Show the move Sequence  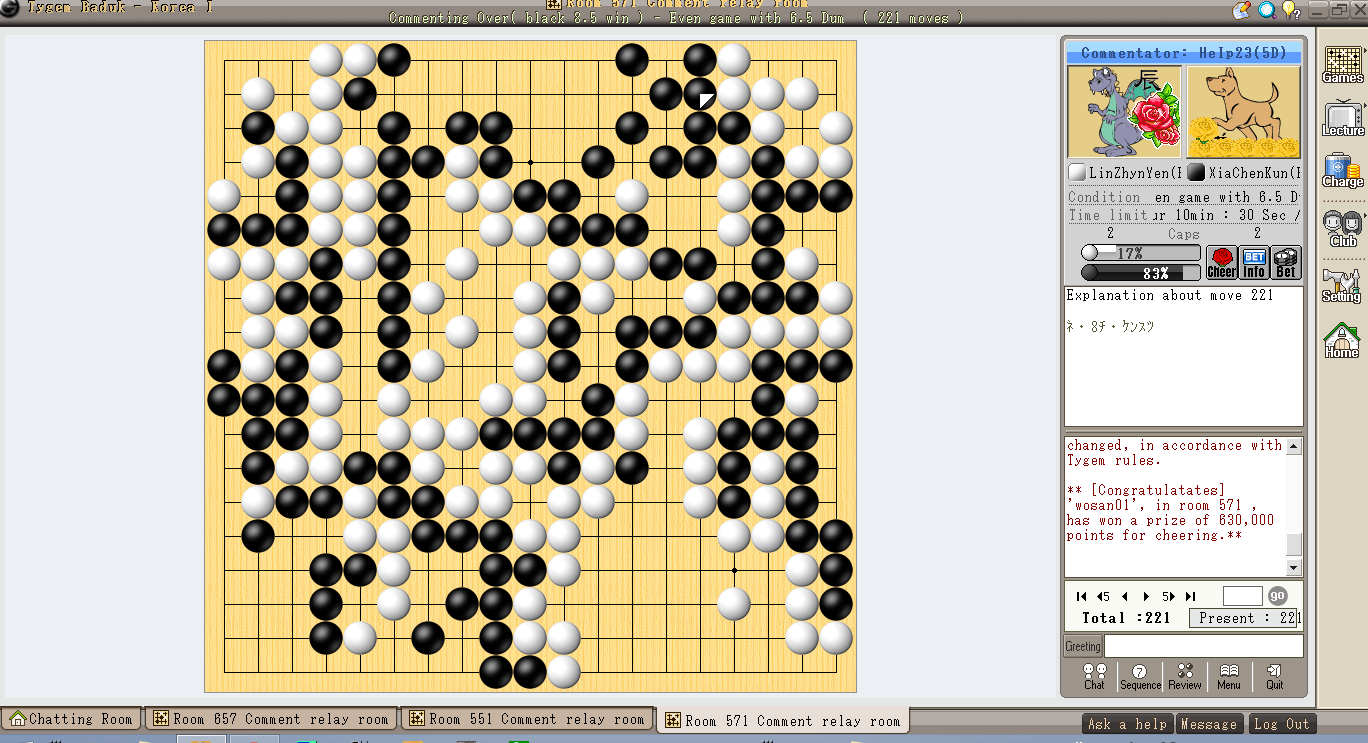1140,677
